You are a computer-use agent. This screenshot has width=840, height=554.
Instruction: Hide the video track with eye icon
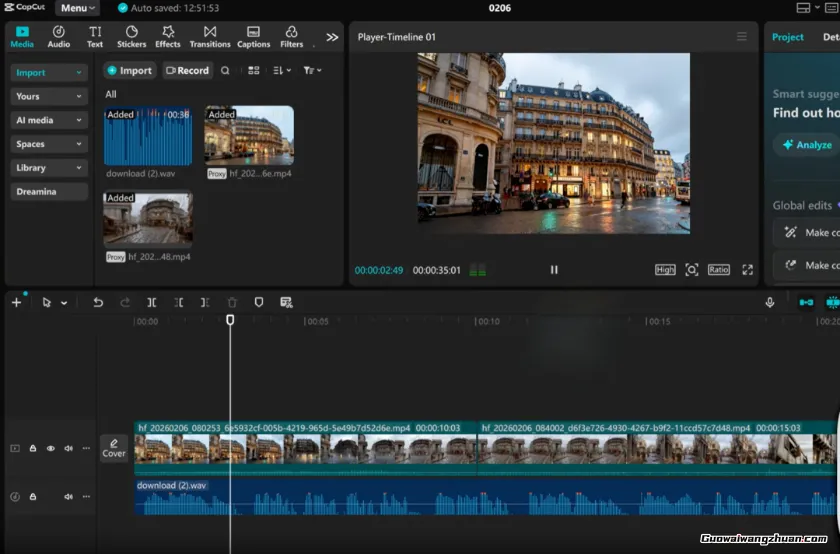pos(51,449)
